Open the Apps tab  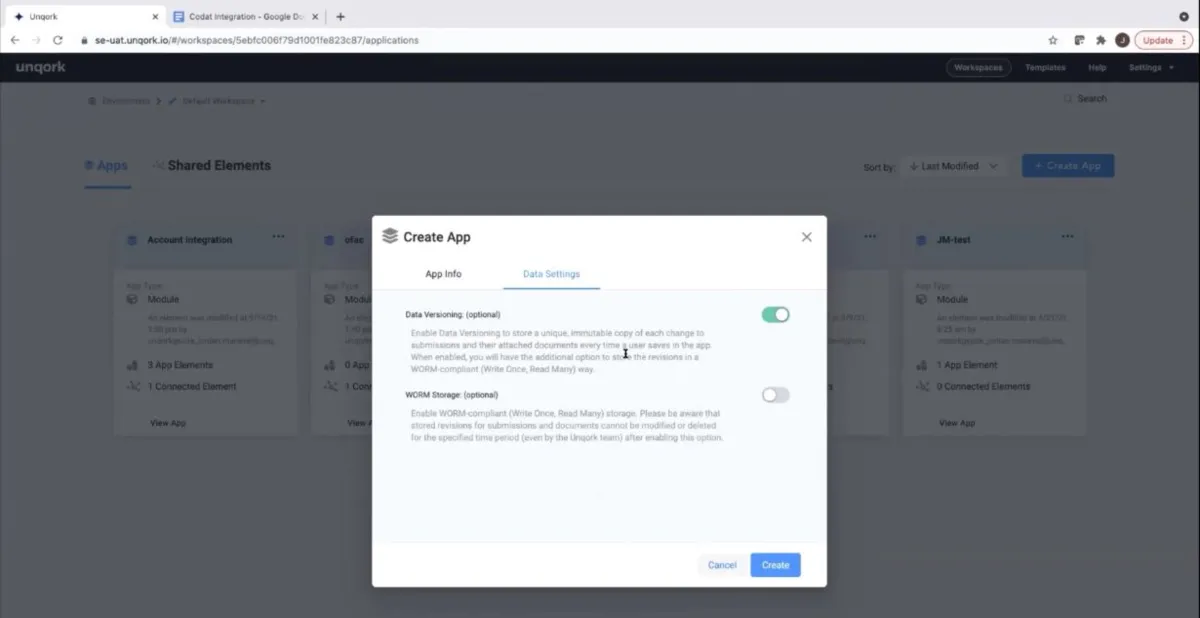106,166
